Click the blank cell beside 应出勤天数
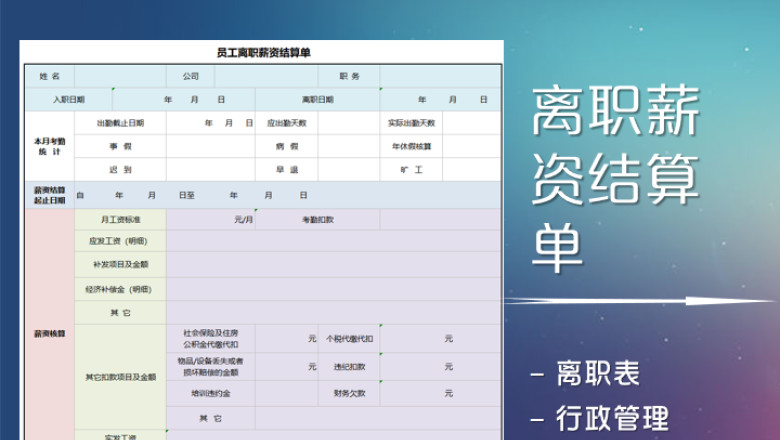 pyautogui.click(x=349, y=123)
